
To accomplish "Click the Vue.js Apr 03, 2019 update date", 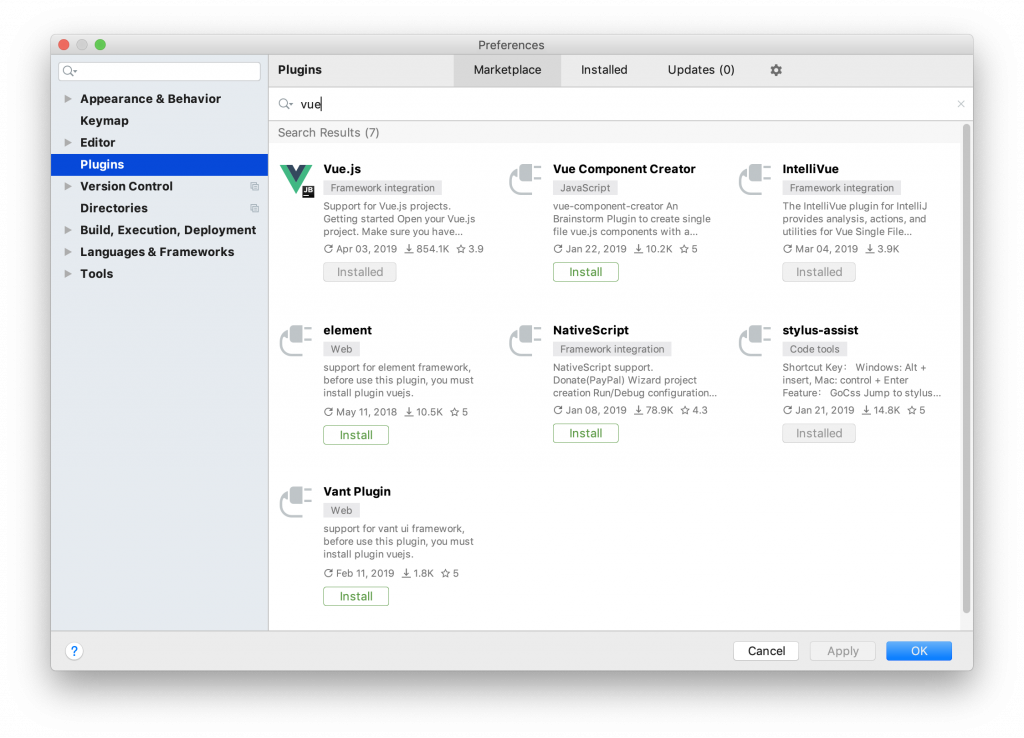I will [x=360, y=249].
